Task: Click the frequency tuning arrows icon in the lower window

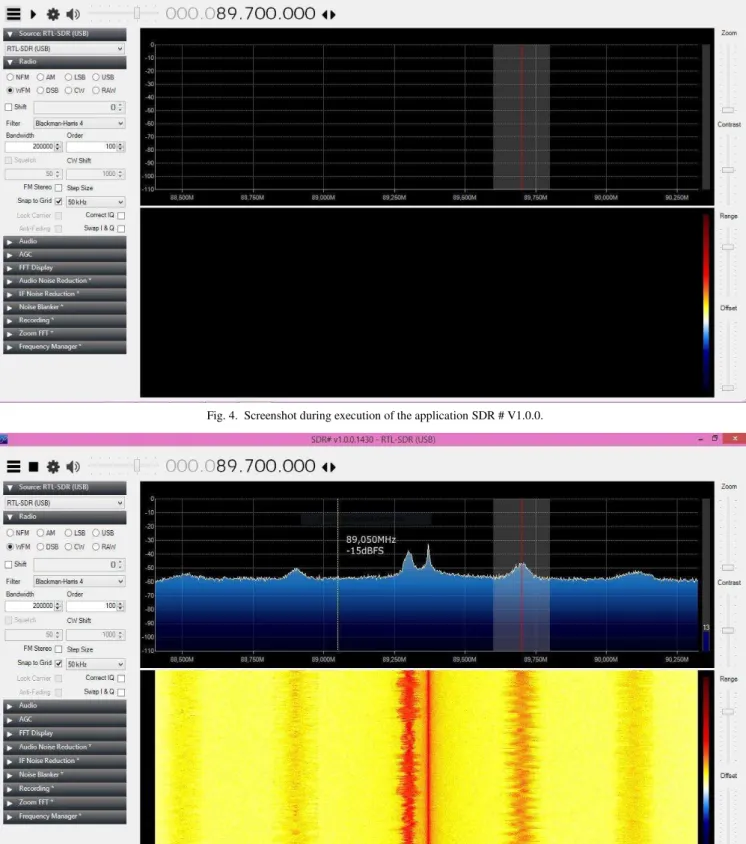Action: pos(329,467)
